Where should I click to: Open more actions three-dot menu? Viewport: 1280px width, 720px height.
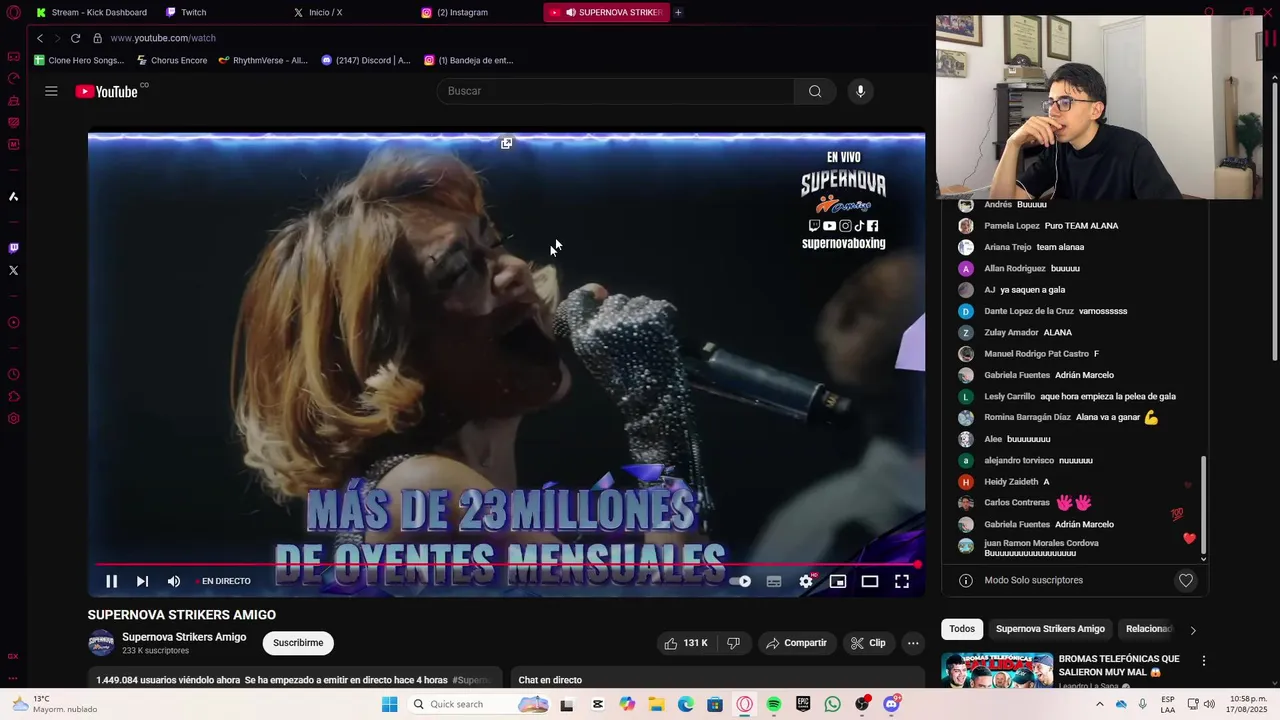(x=913, y=643)
